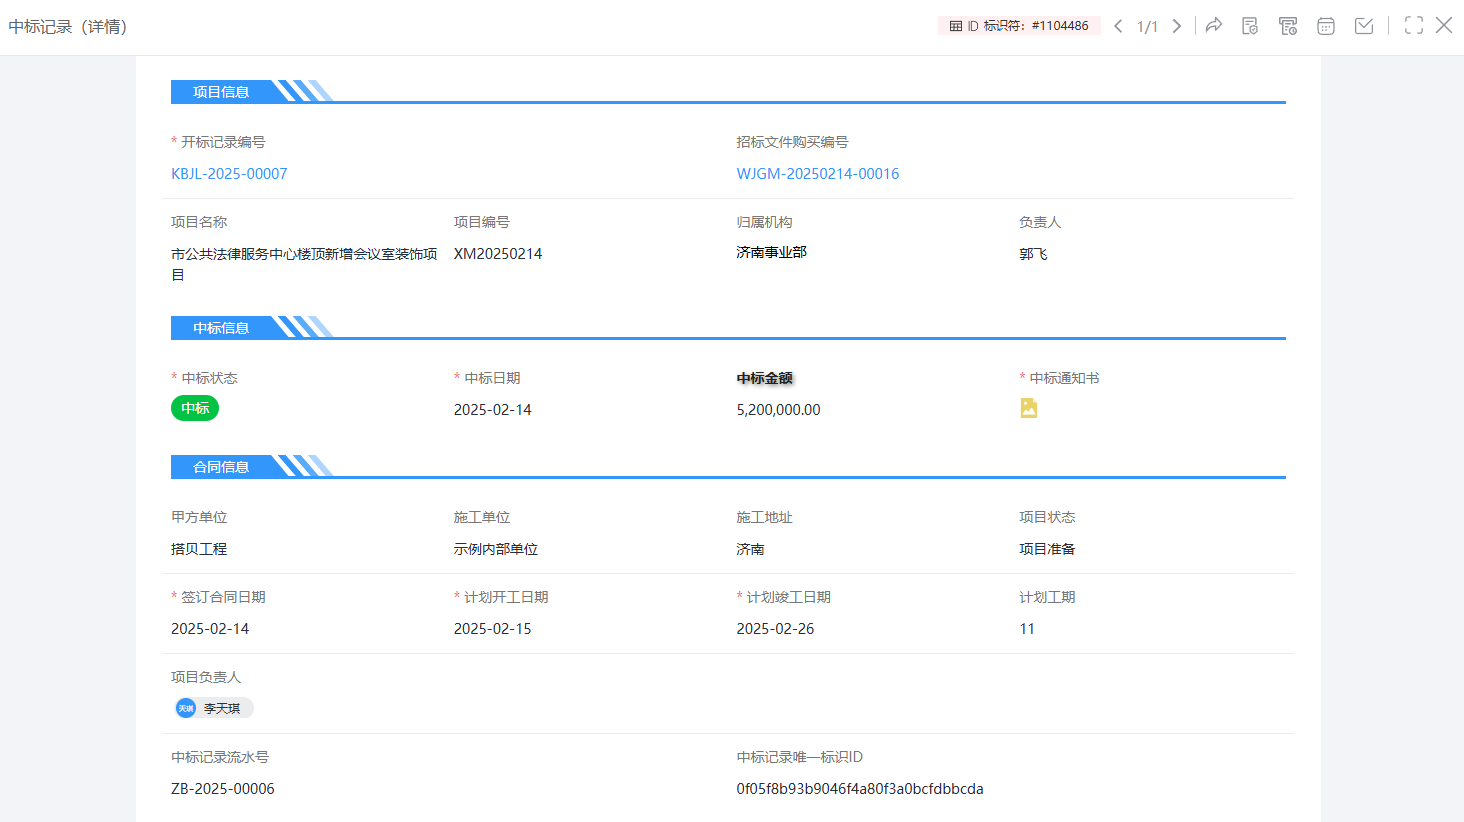This screenshot has width=1464, height=822.
Task: Click the 中标金额 value 5,200,000.00
Action: [x=778, y=410]
